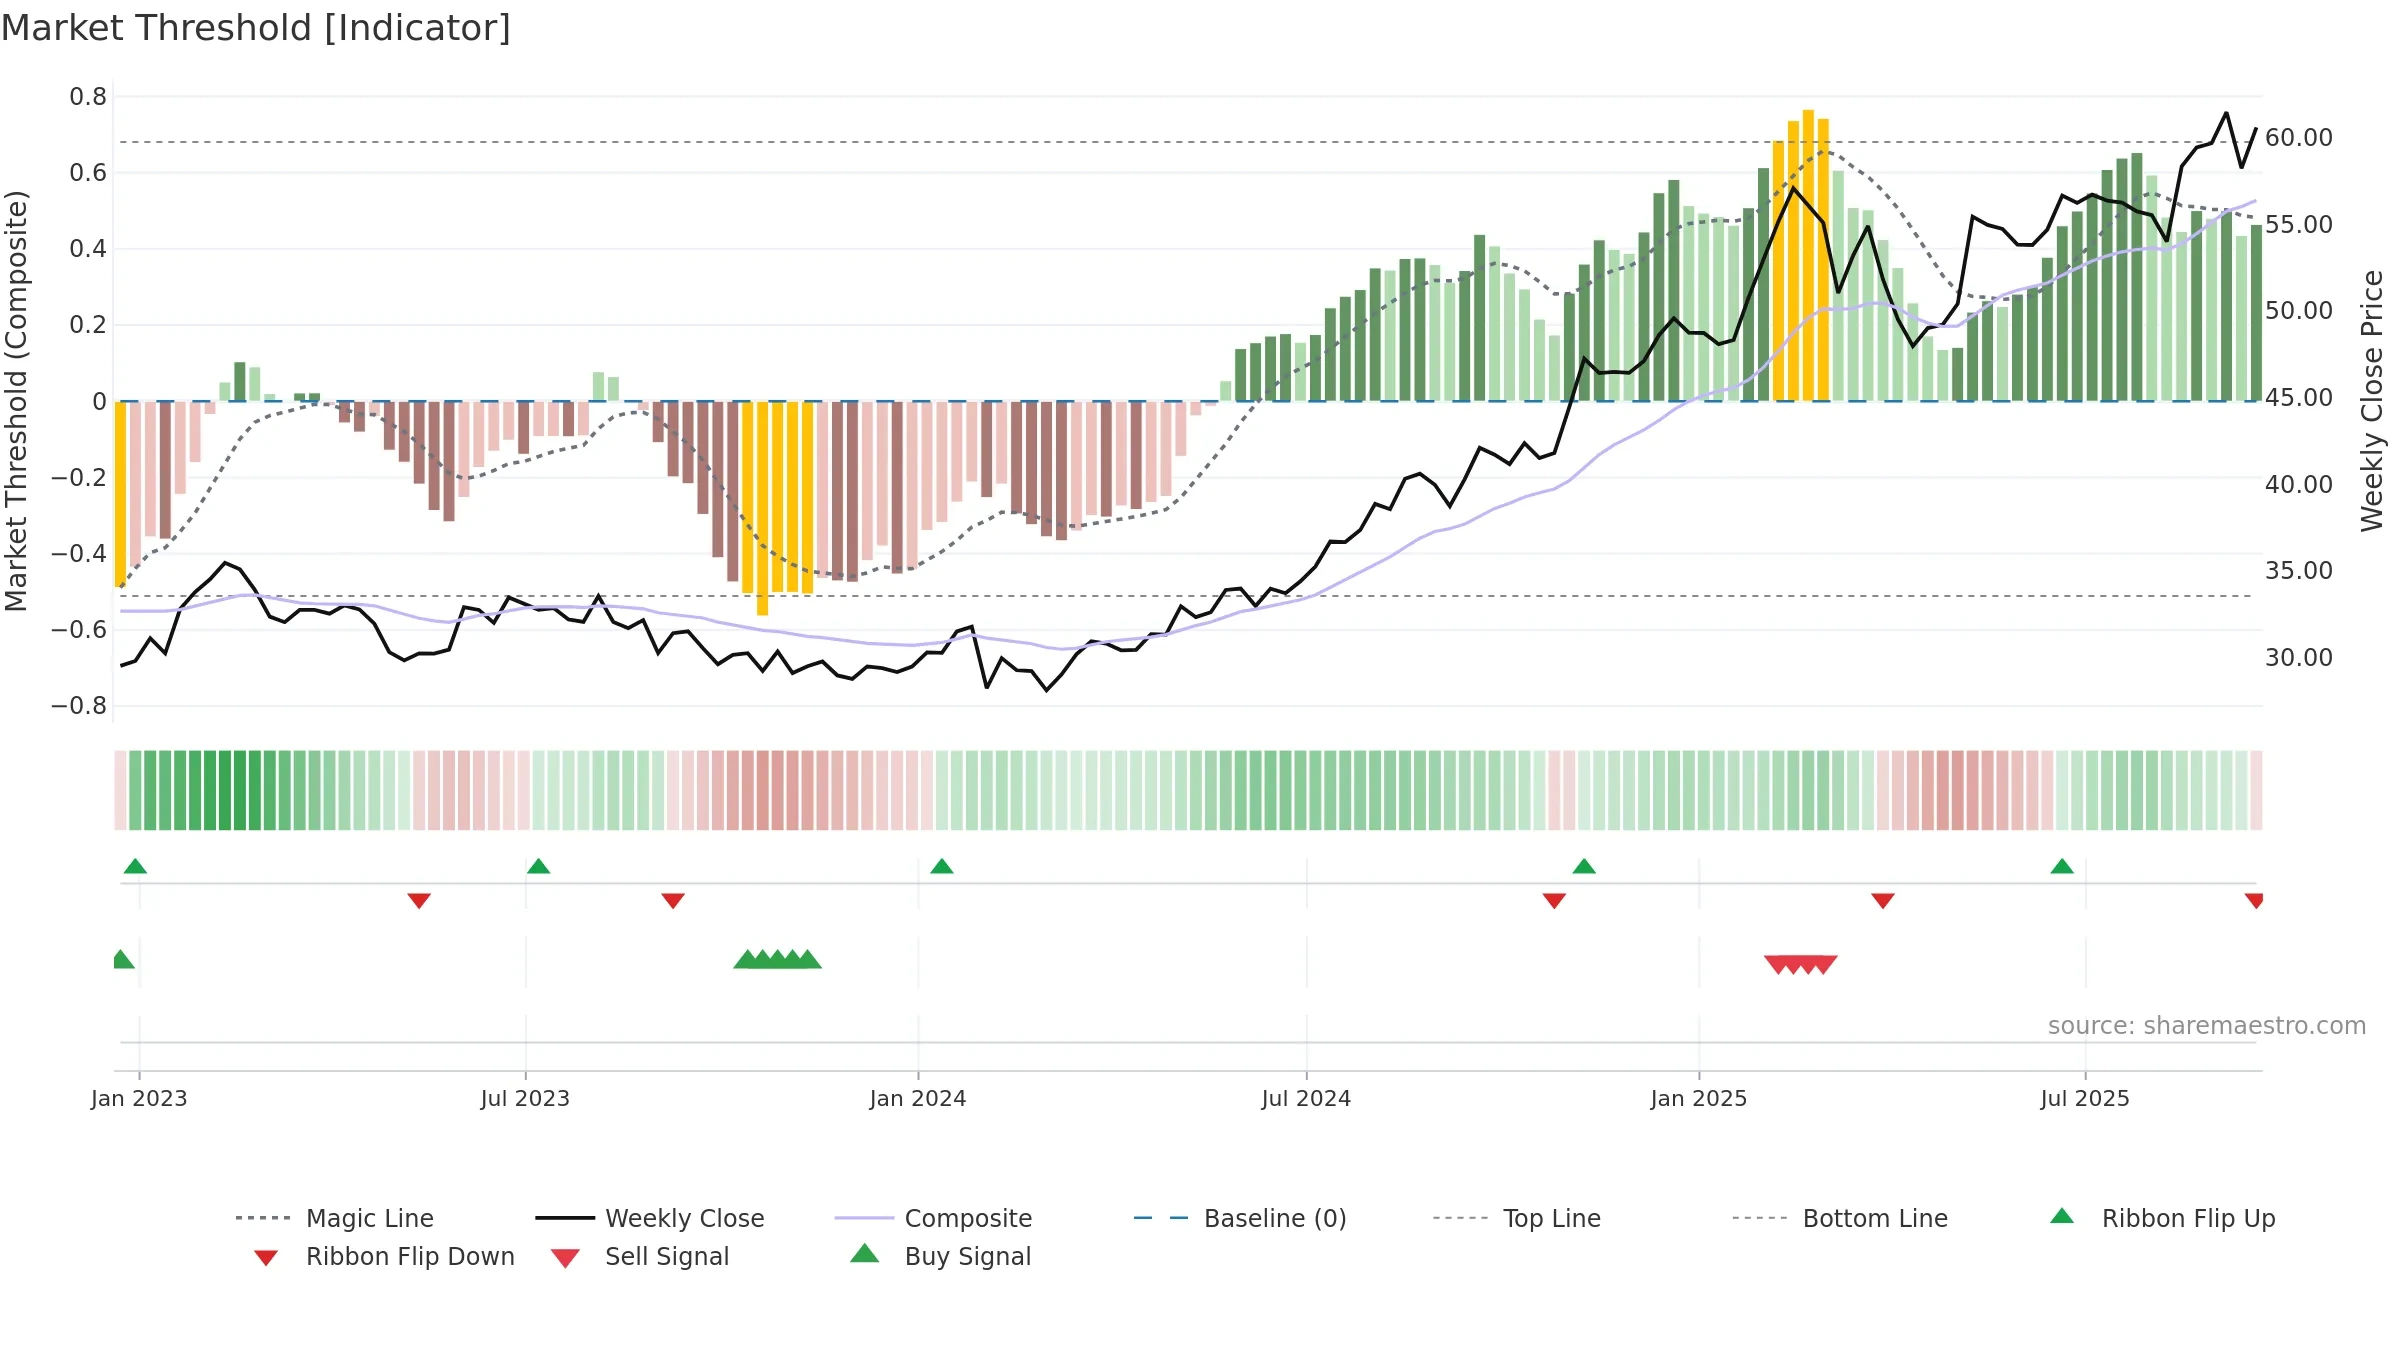Click the Ribbon Flip Up marker near Jan 2023

[x=135, y=866]
